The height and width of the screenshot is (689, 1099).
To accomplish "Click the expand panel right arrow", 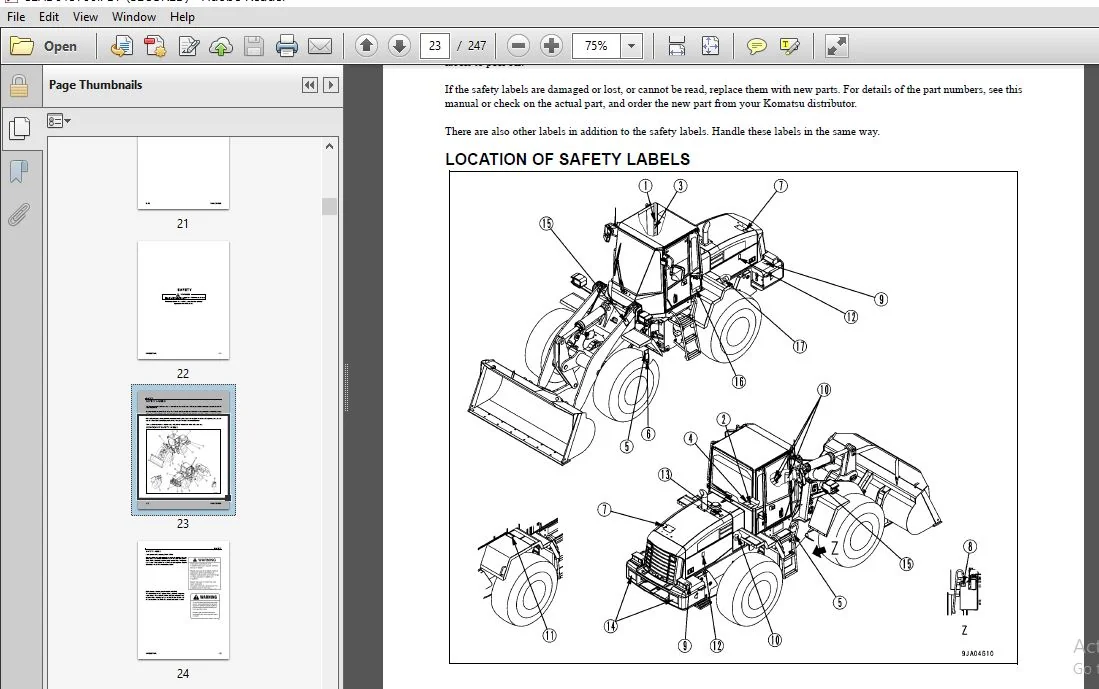I will click(331, 85).
